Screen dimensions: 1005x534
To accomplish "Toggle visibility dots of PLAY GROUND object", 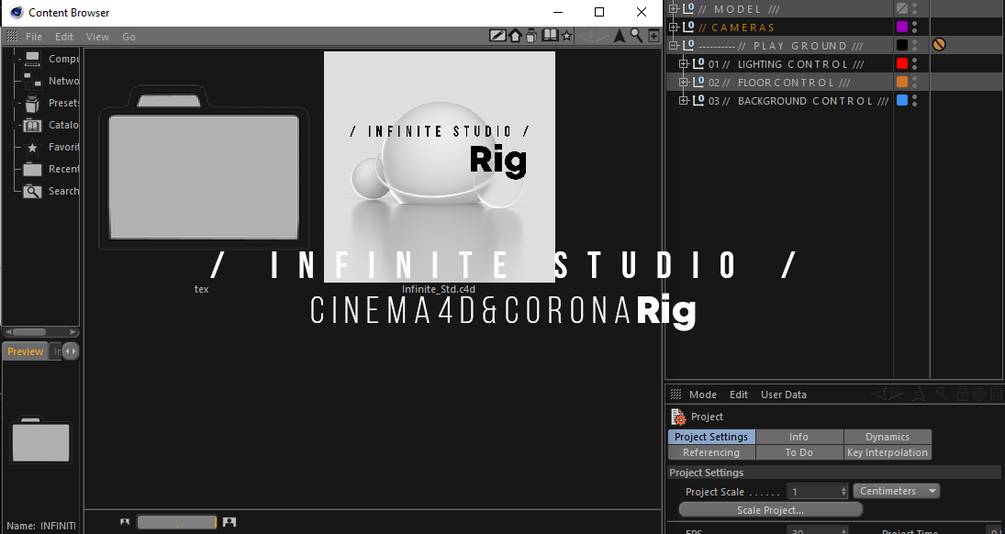I will pos(915,46).
